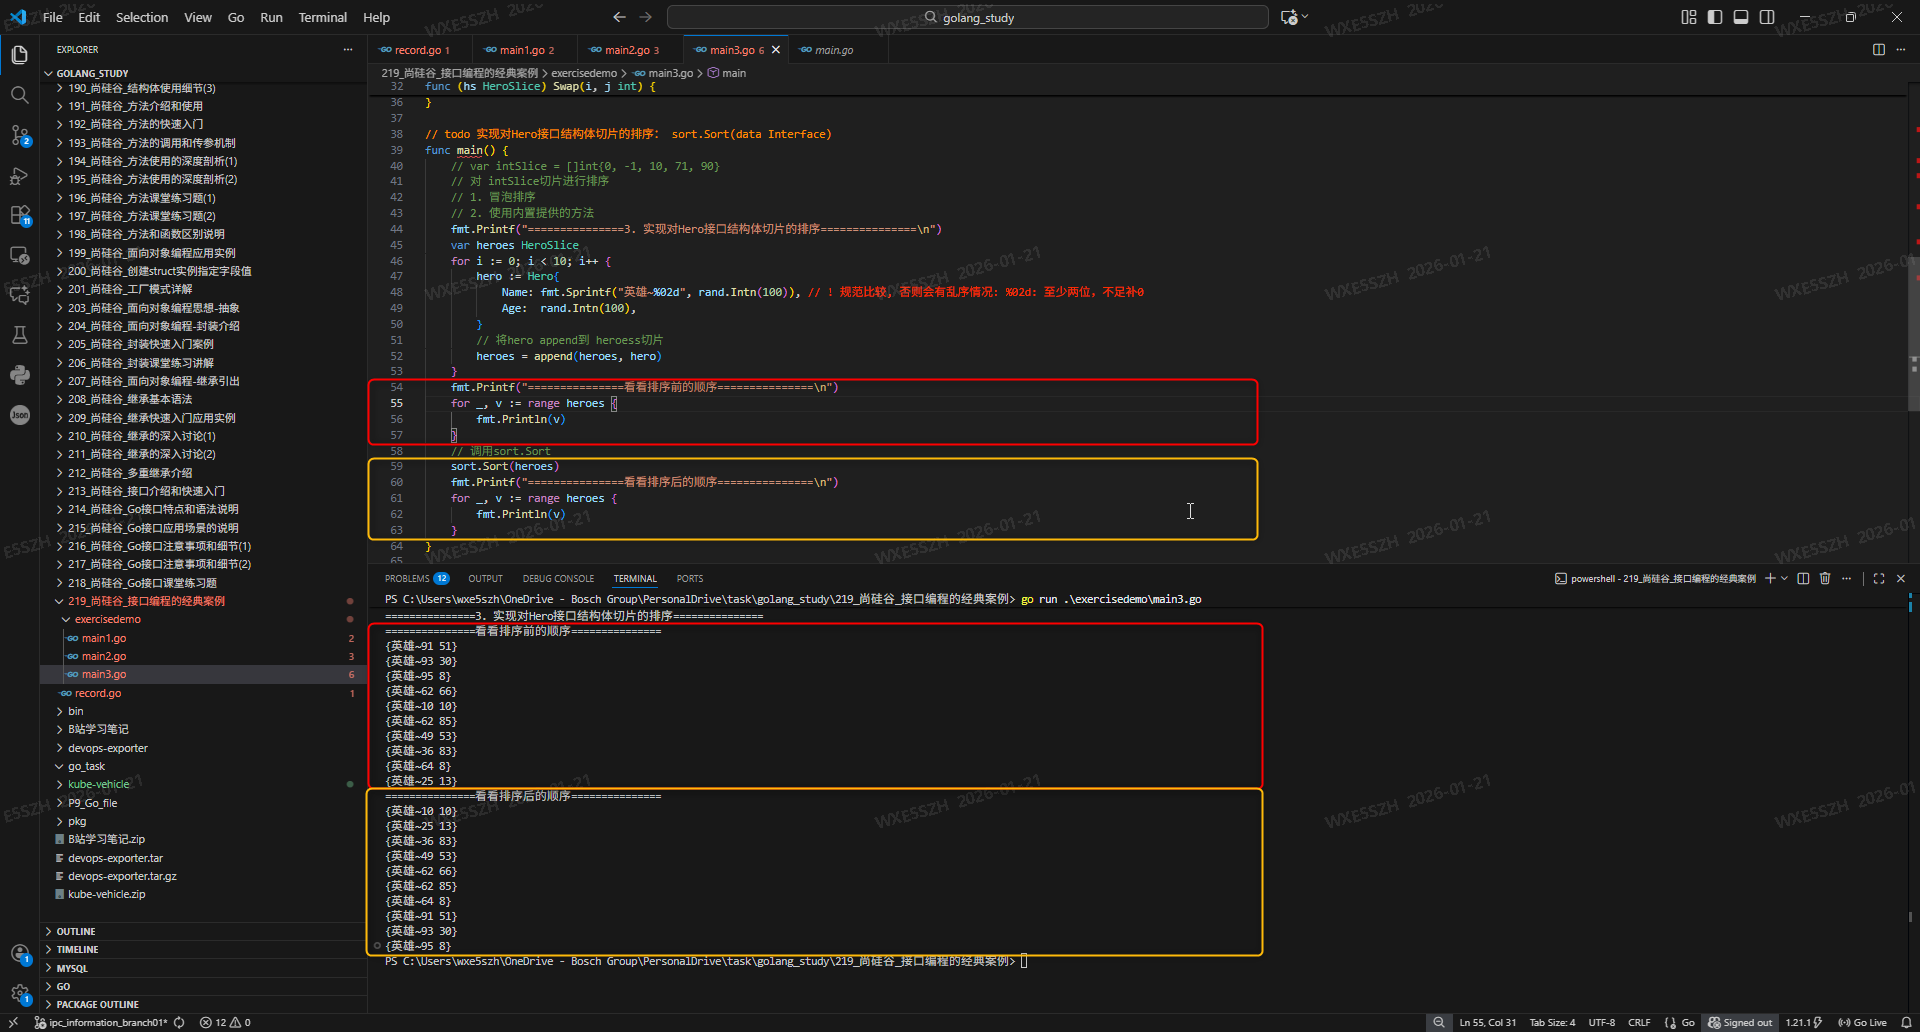Maximize the terminal panel size
This screenshot has height=1032, width=1920.
pyautogui.click(x=1878, y=578)
